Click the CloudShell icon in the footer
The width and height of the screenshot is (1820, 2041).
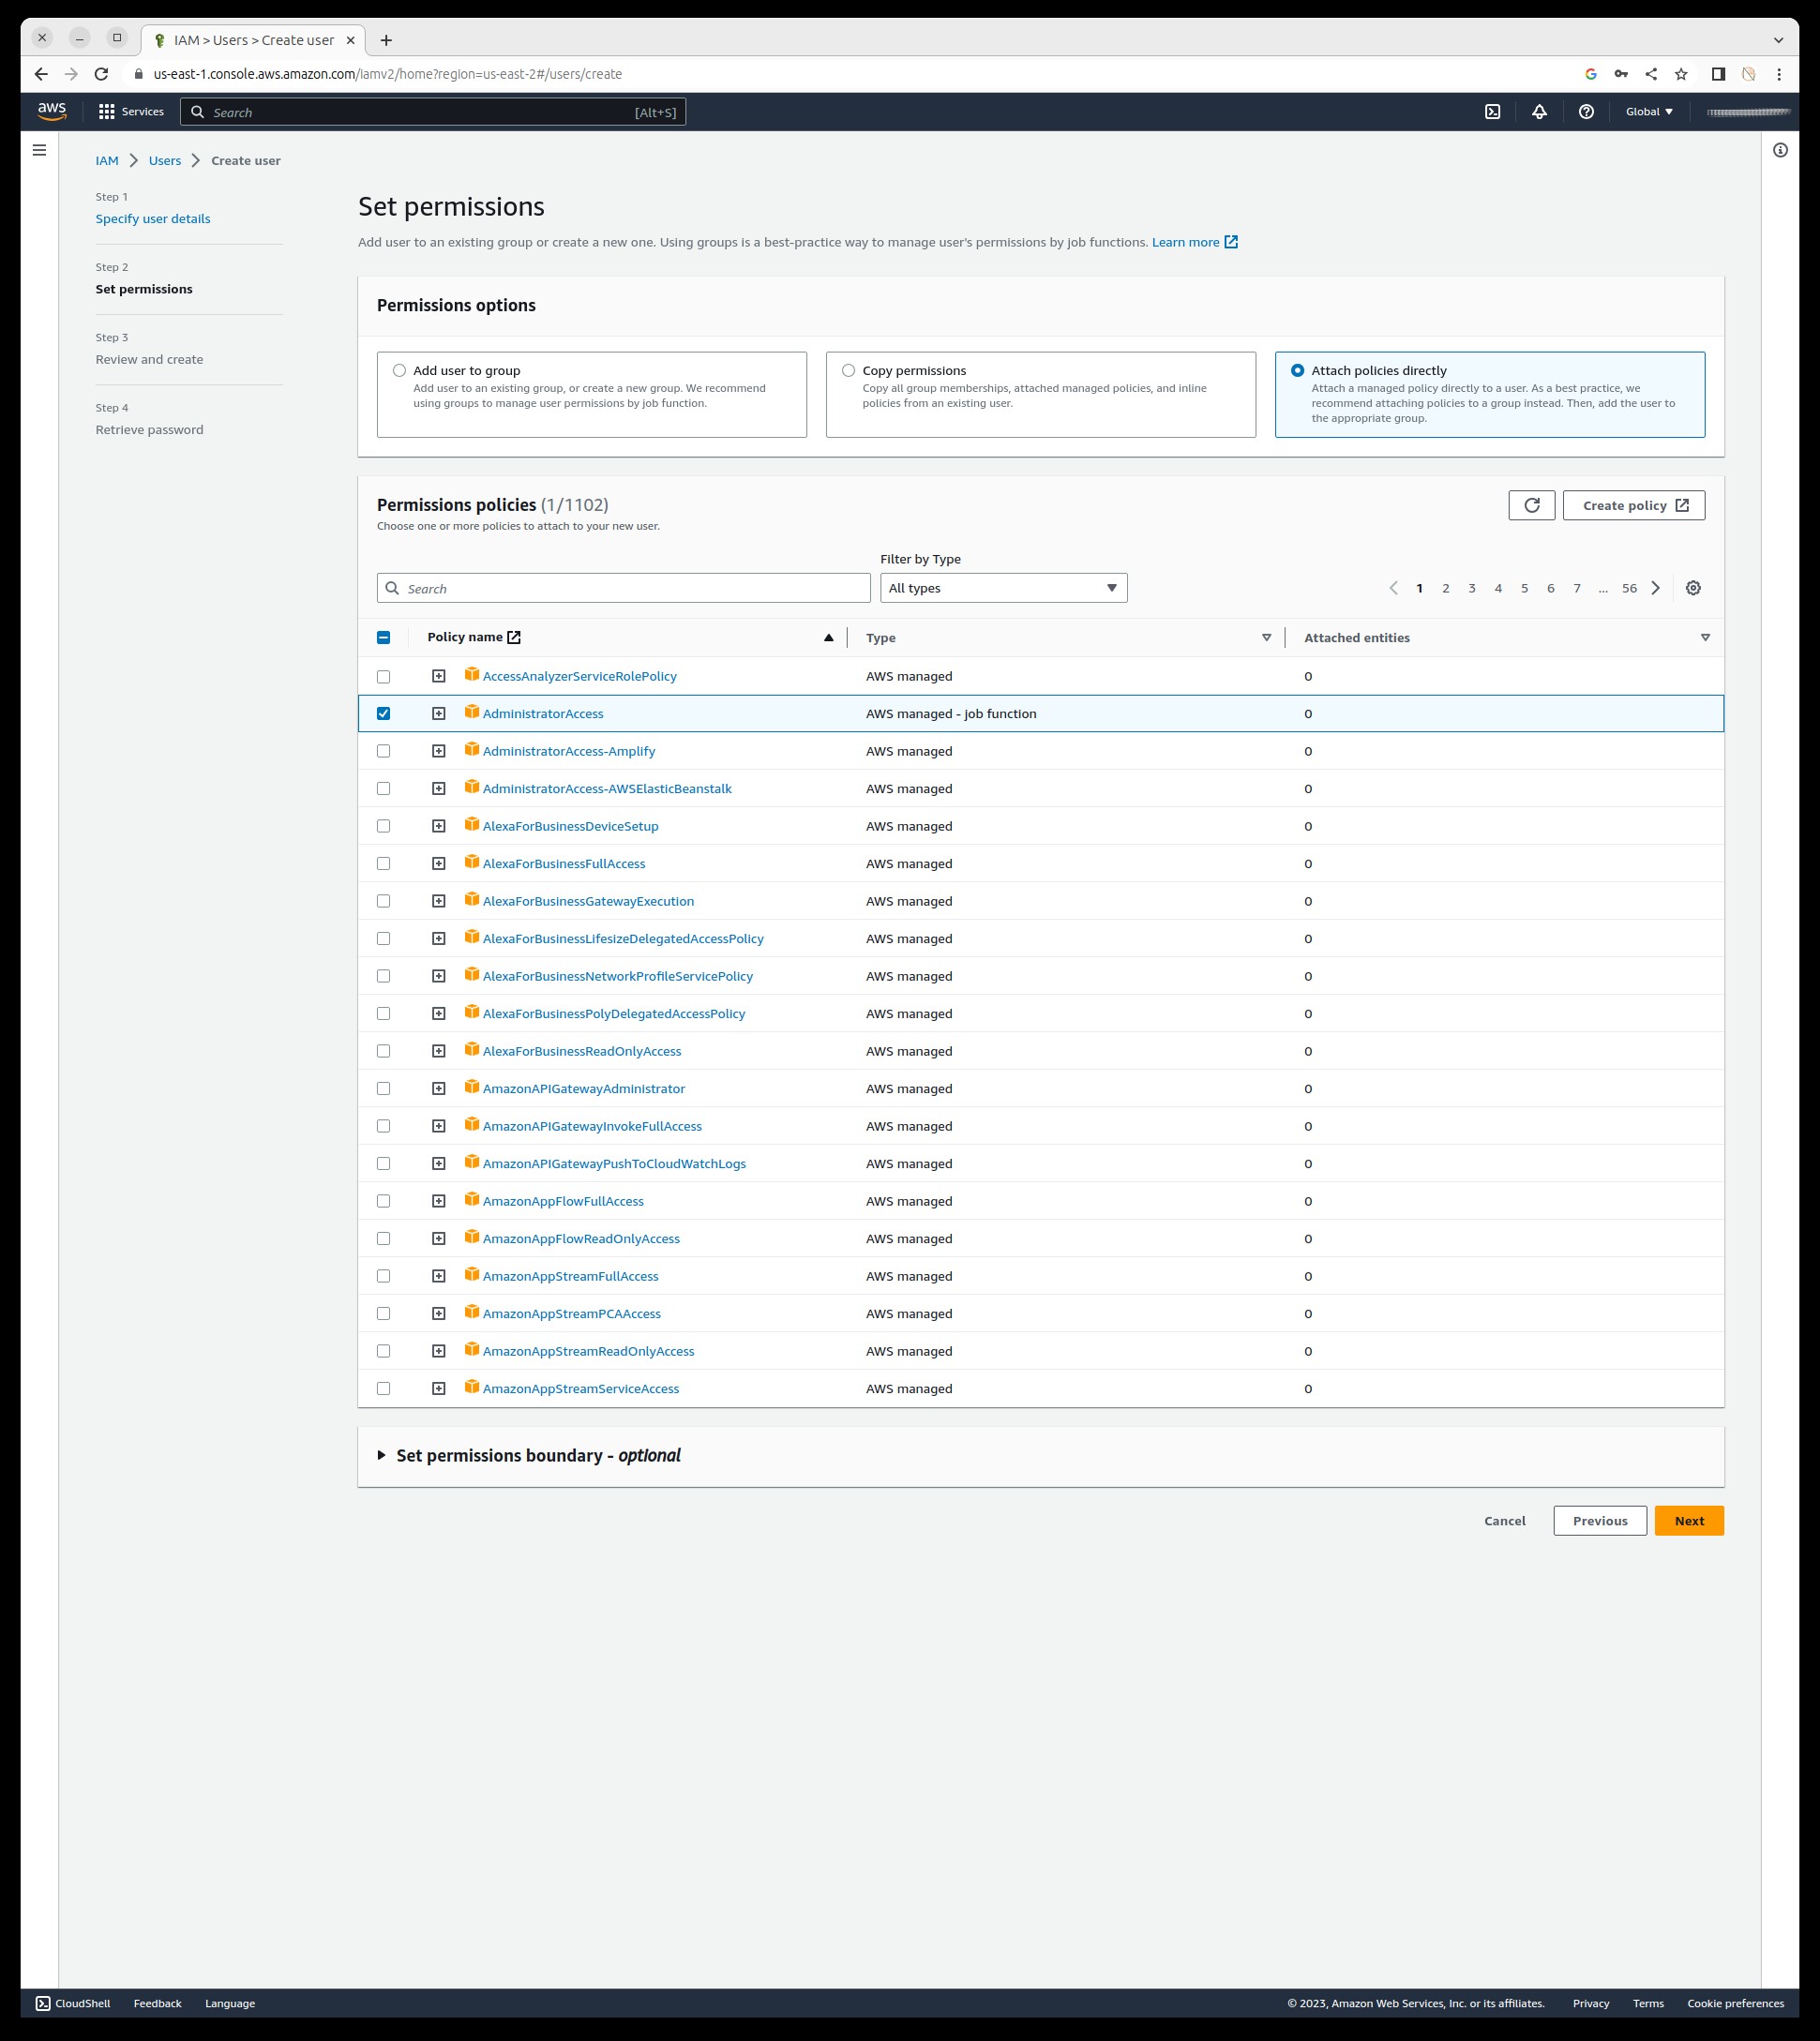[x=43, y=2003]
